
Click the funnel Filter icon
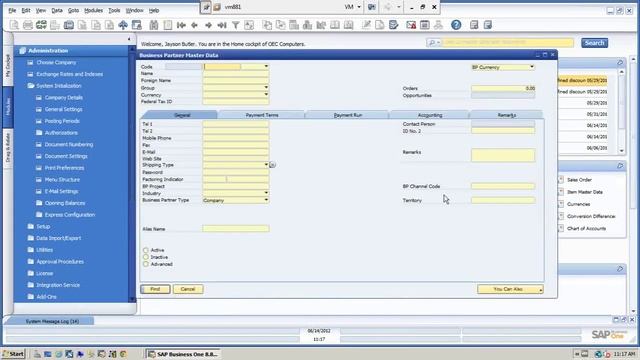tap(236, 25)
